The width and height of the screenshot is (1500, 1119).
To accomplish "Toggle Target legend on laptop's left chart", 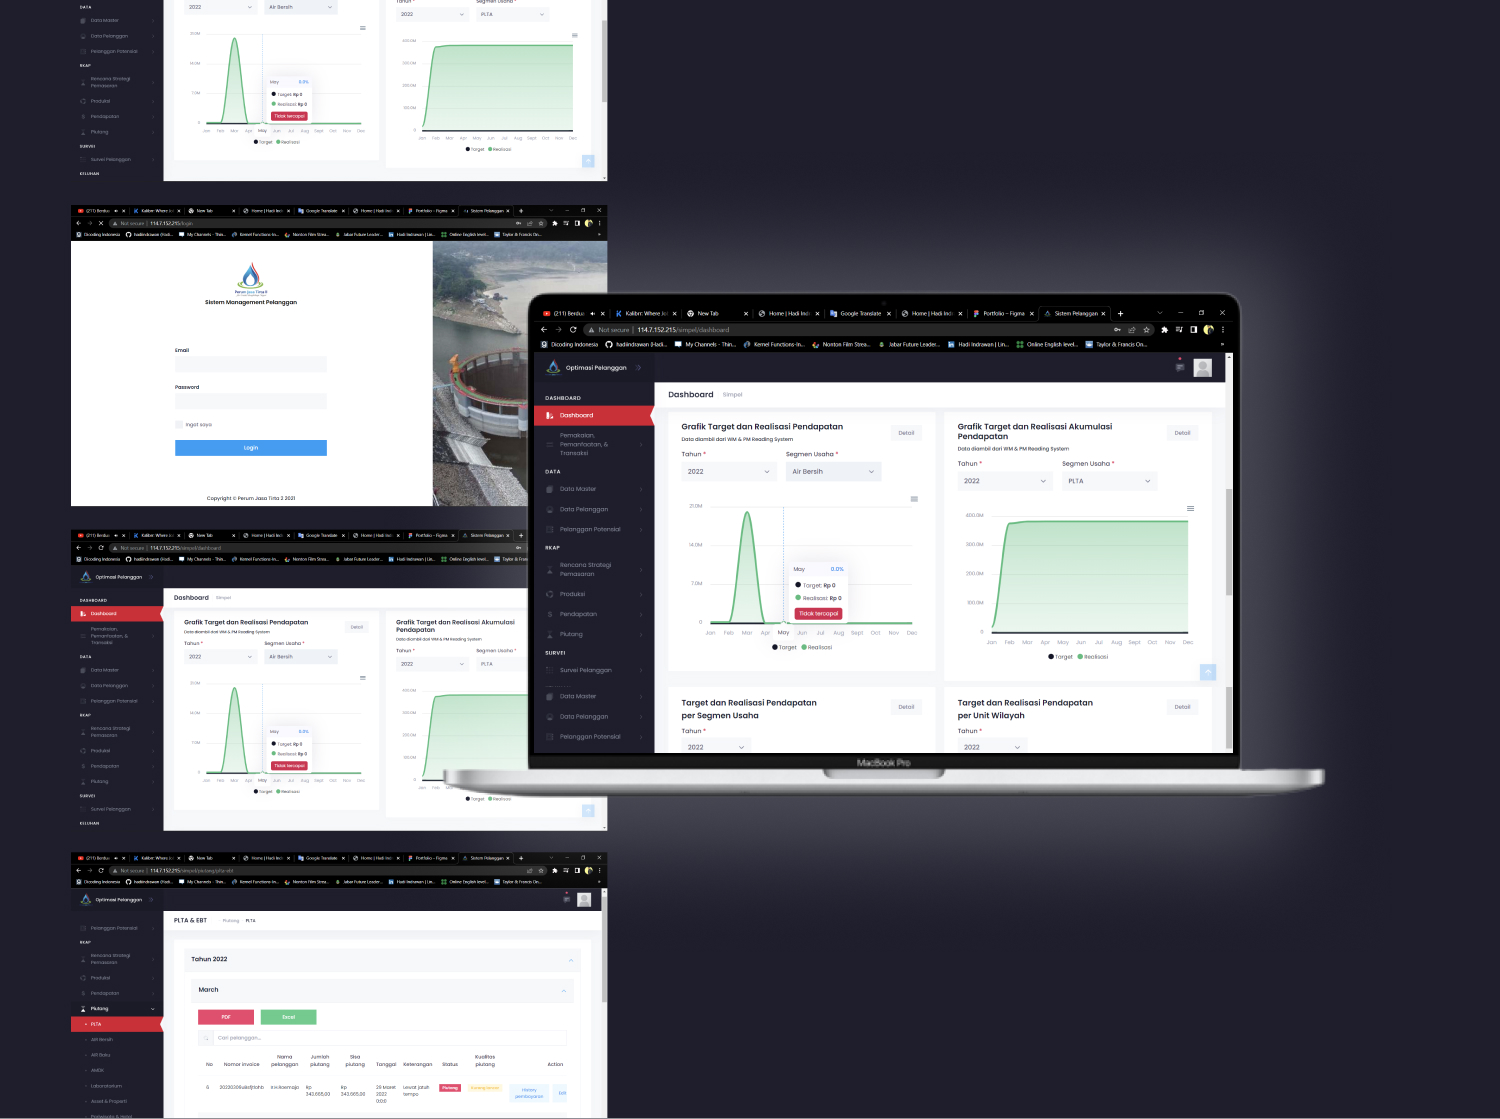I will [784, 647].
